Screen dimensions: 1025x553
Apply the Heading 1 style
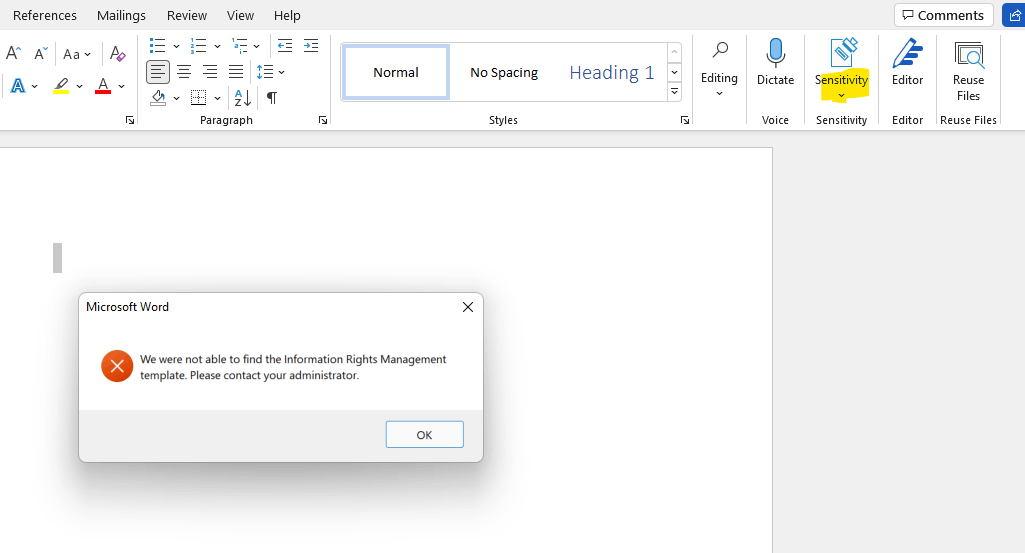click(611, 72)
